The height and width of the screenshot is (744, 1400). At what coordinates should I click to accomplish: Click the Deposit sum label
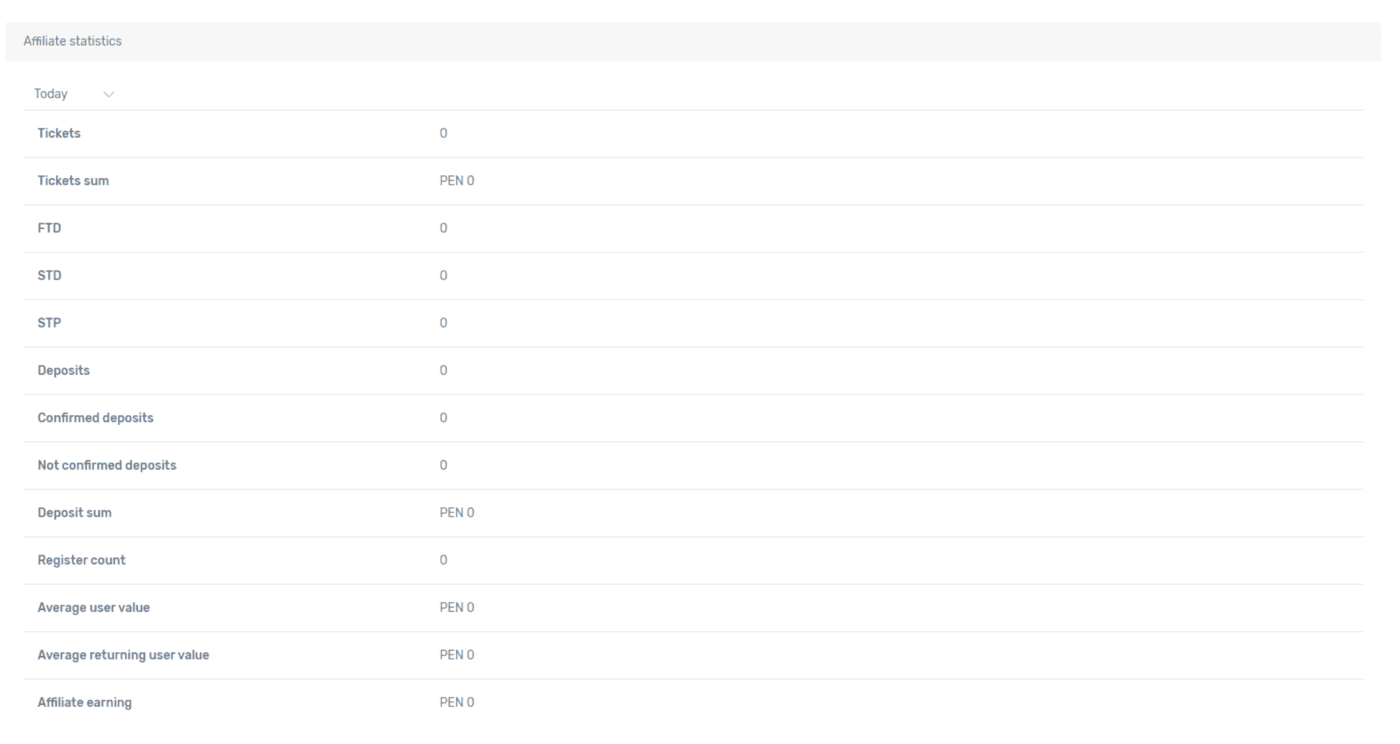(74, 513)
